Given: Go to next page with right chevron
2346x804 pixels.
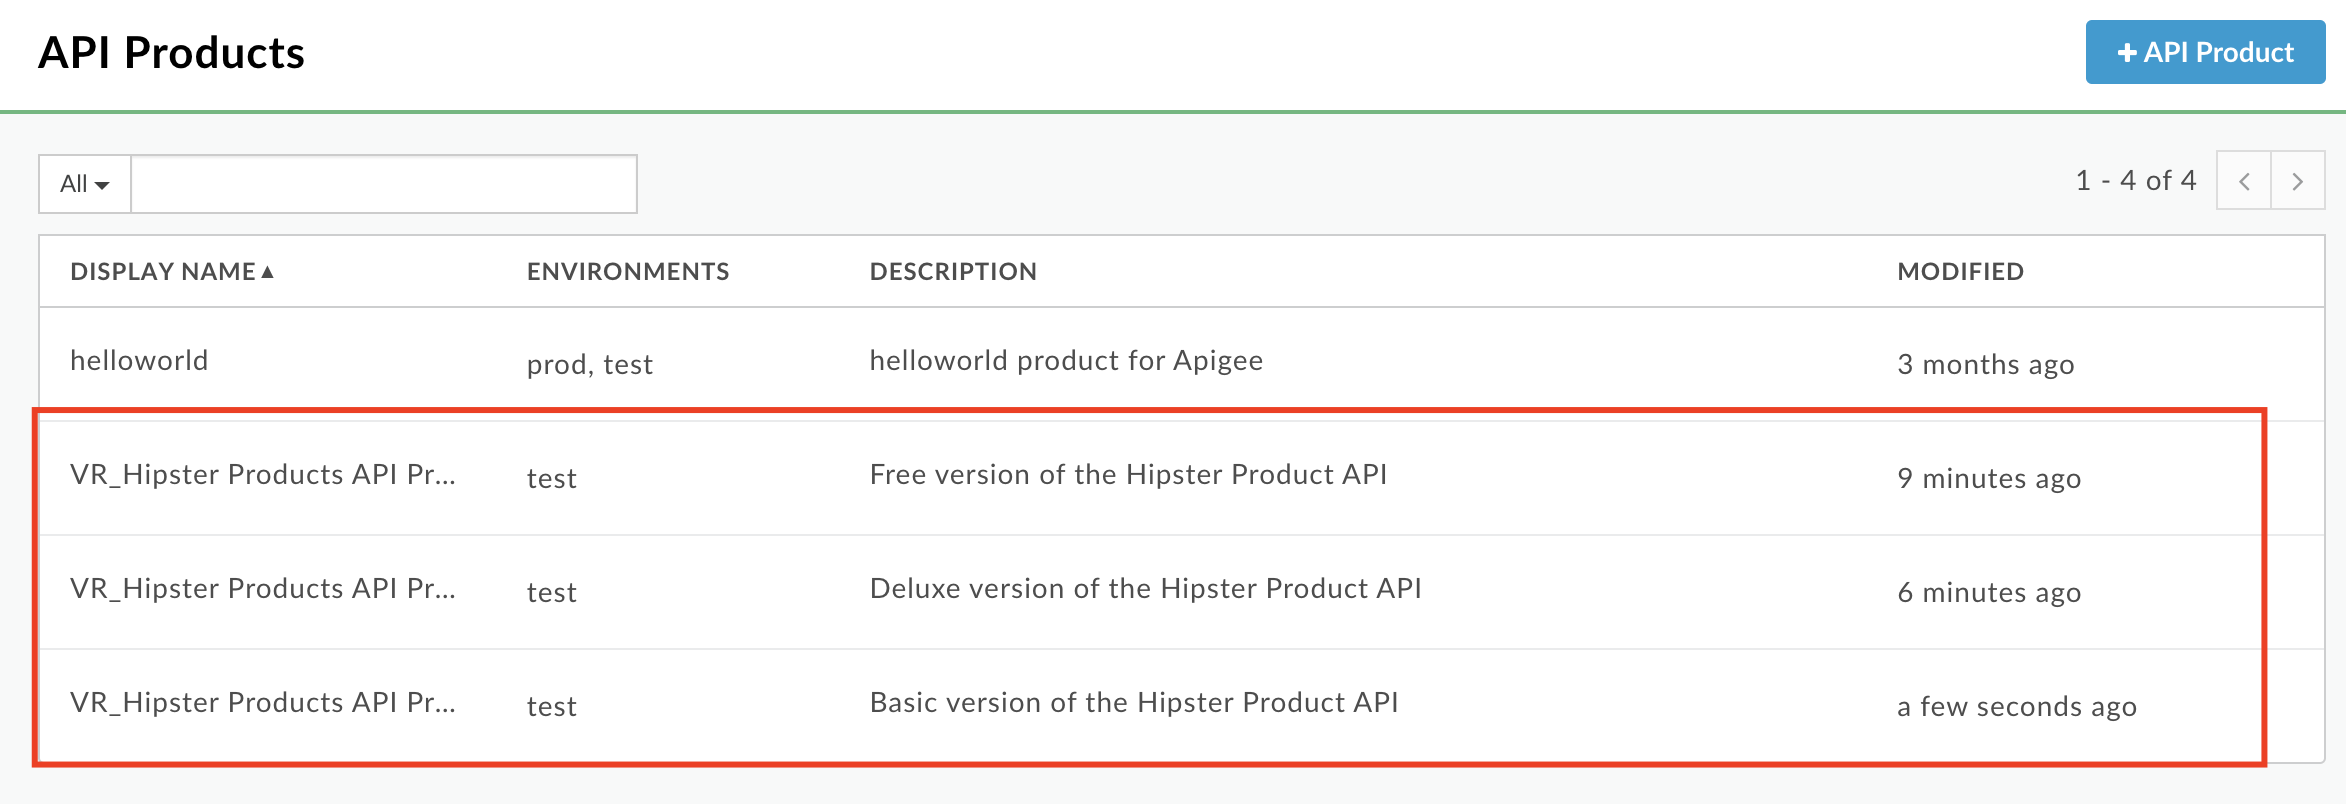Looking at the screenshot, I should click(2298, 181).
